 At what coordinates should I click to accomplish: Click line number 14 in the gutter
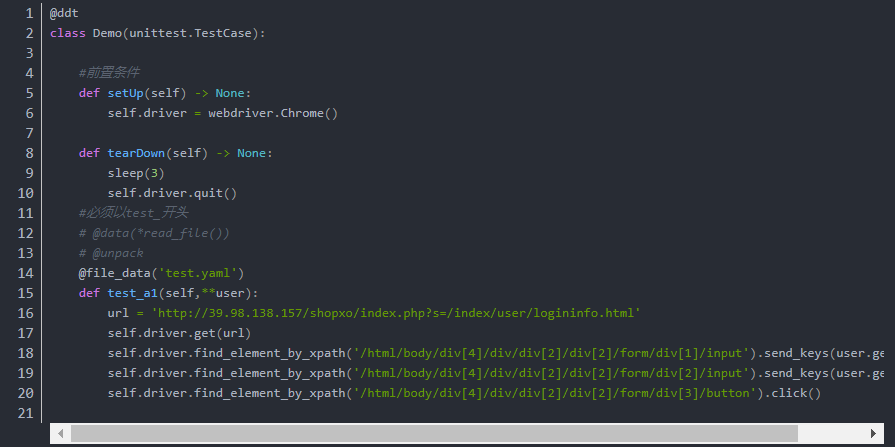click(x=26, y=273)
